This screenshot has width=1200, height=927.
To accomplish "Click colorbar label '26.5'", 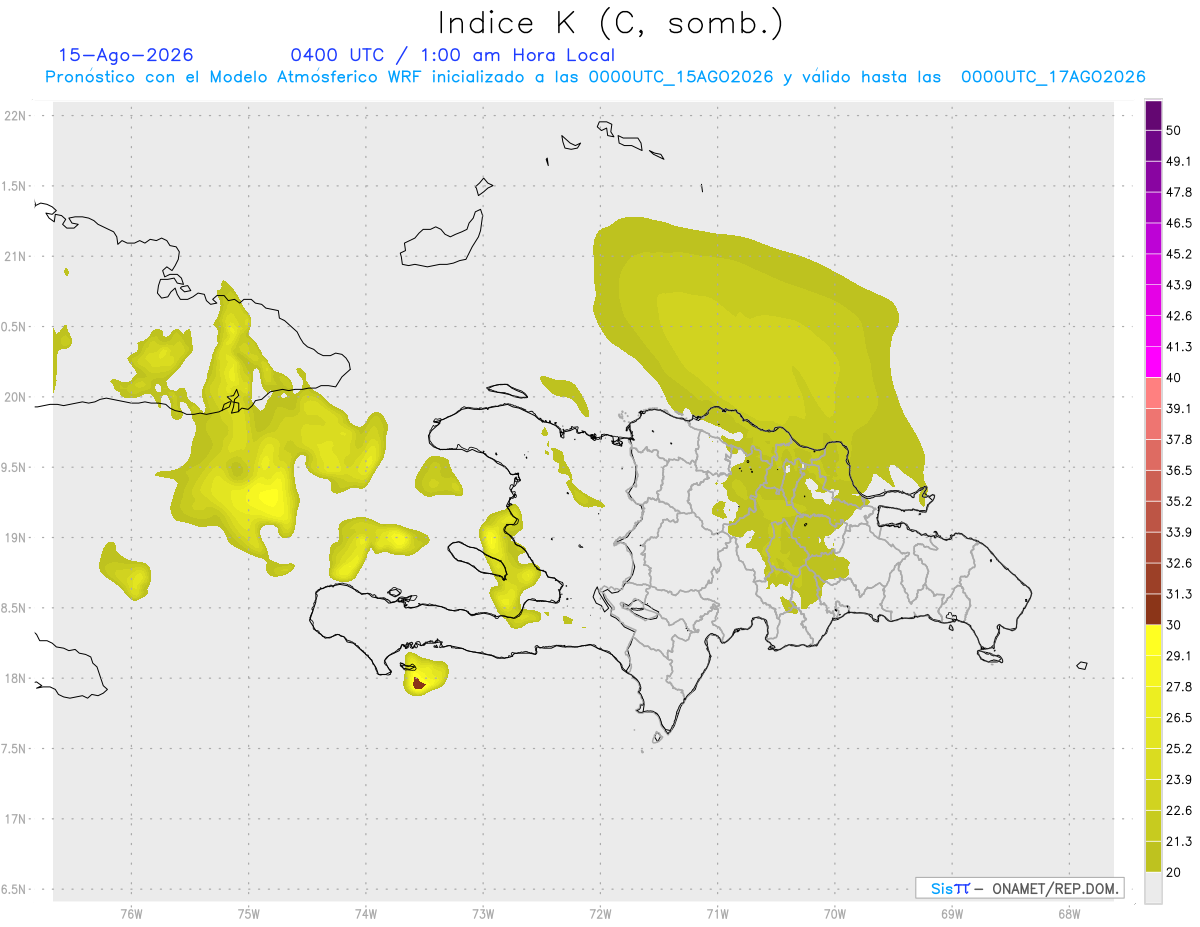I will pyautogui.click(x=1179, y=717).
